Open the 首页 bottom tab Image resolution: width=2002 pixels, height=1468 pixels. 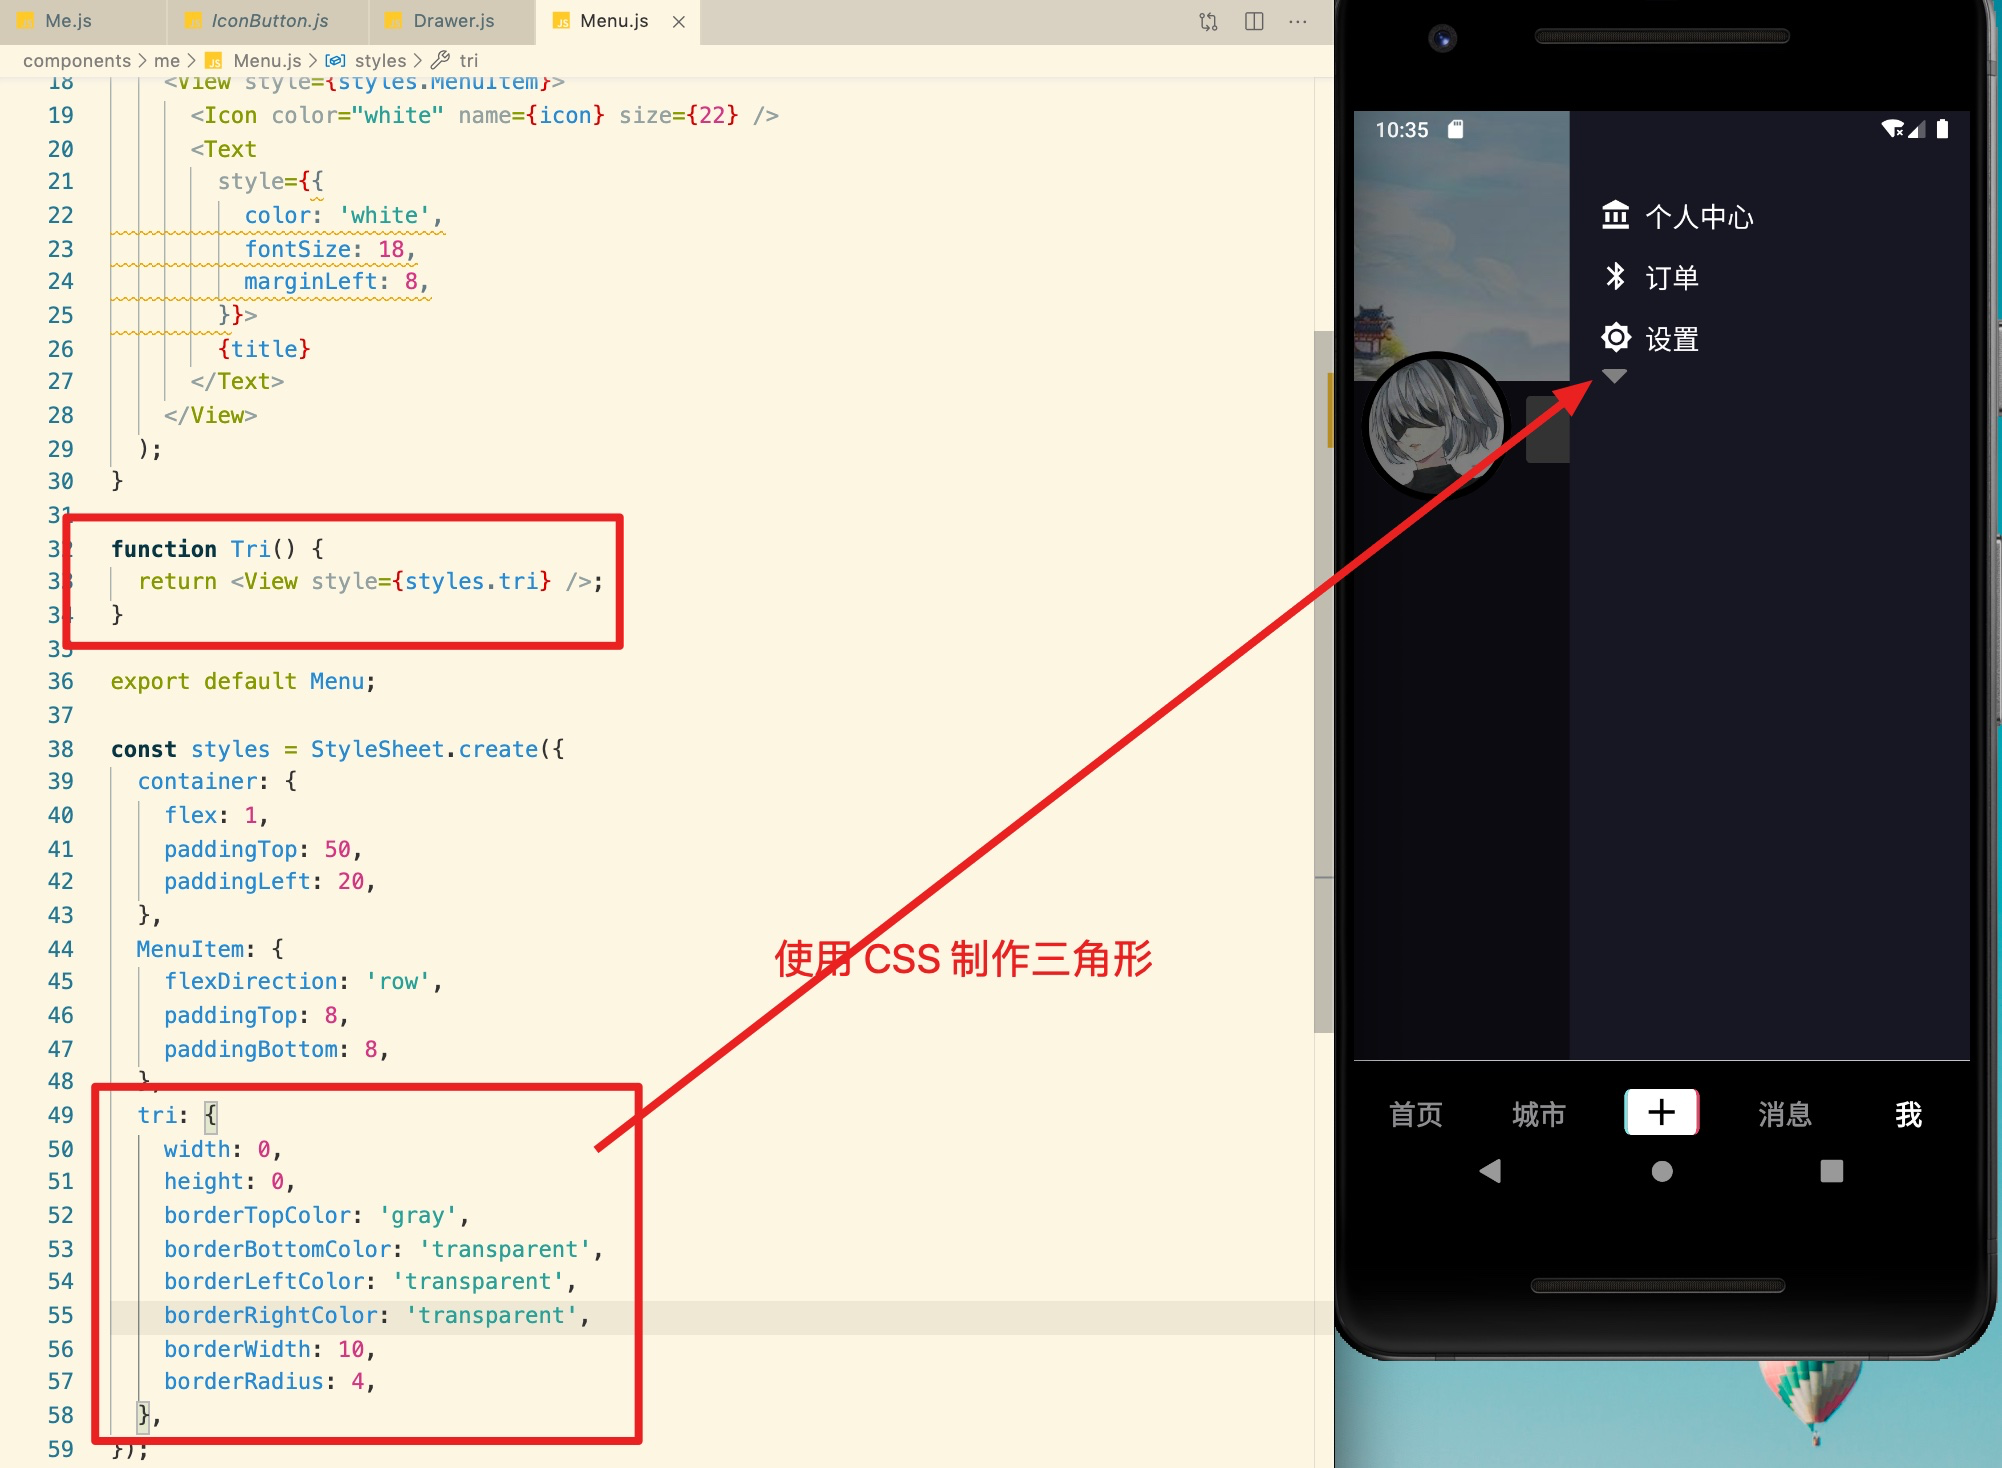(x=1415, y=1114)
